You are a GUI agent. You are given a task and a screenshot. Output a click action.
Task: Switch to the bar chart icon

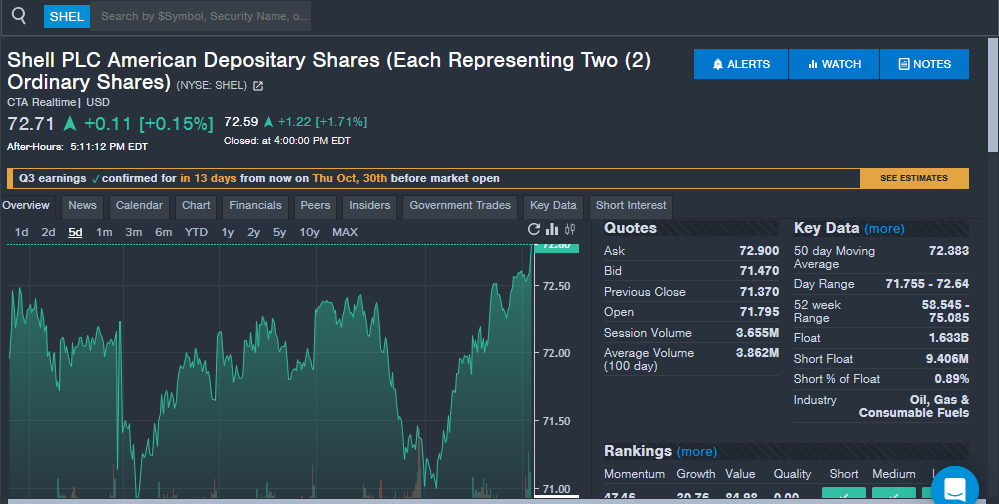pos(552,230)
